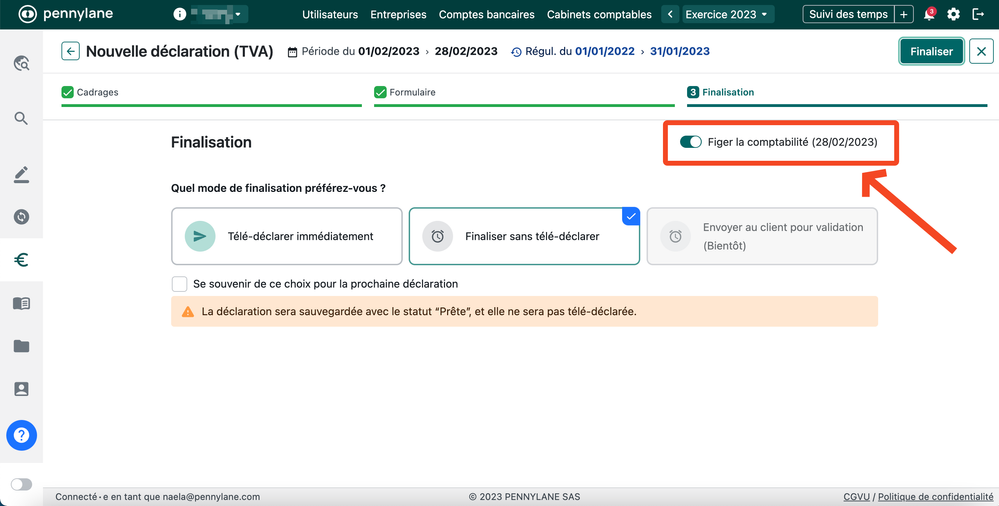
Task: Click the notifications bell icon
Action: tap(929, 15)
